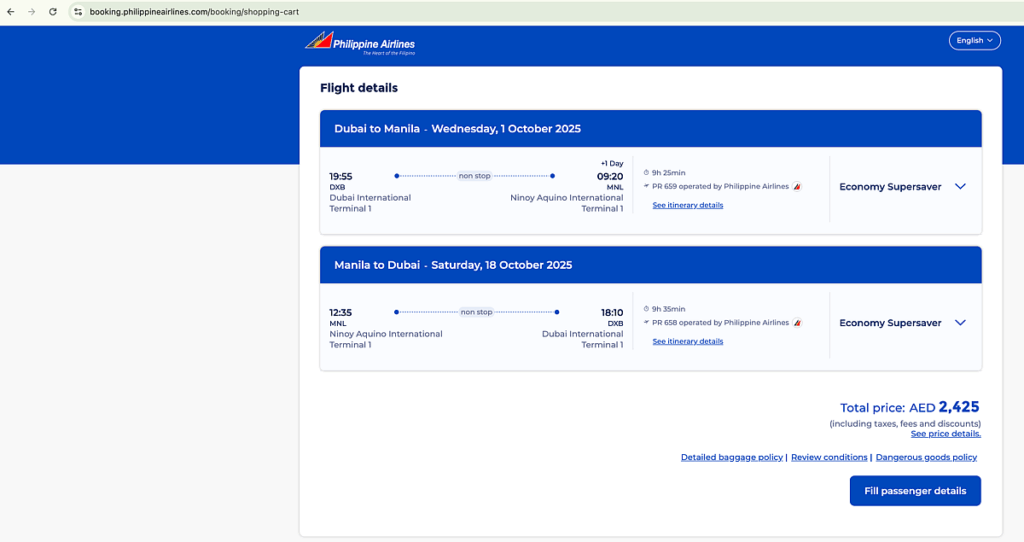This screenshot has height=542, width=1024.
Task: Click the browser forward arrow
Action: [x=30, y=12]
